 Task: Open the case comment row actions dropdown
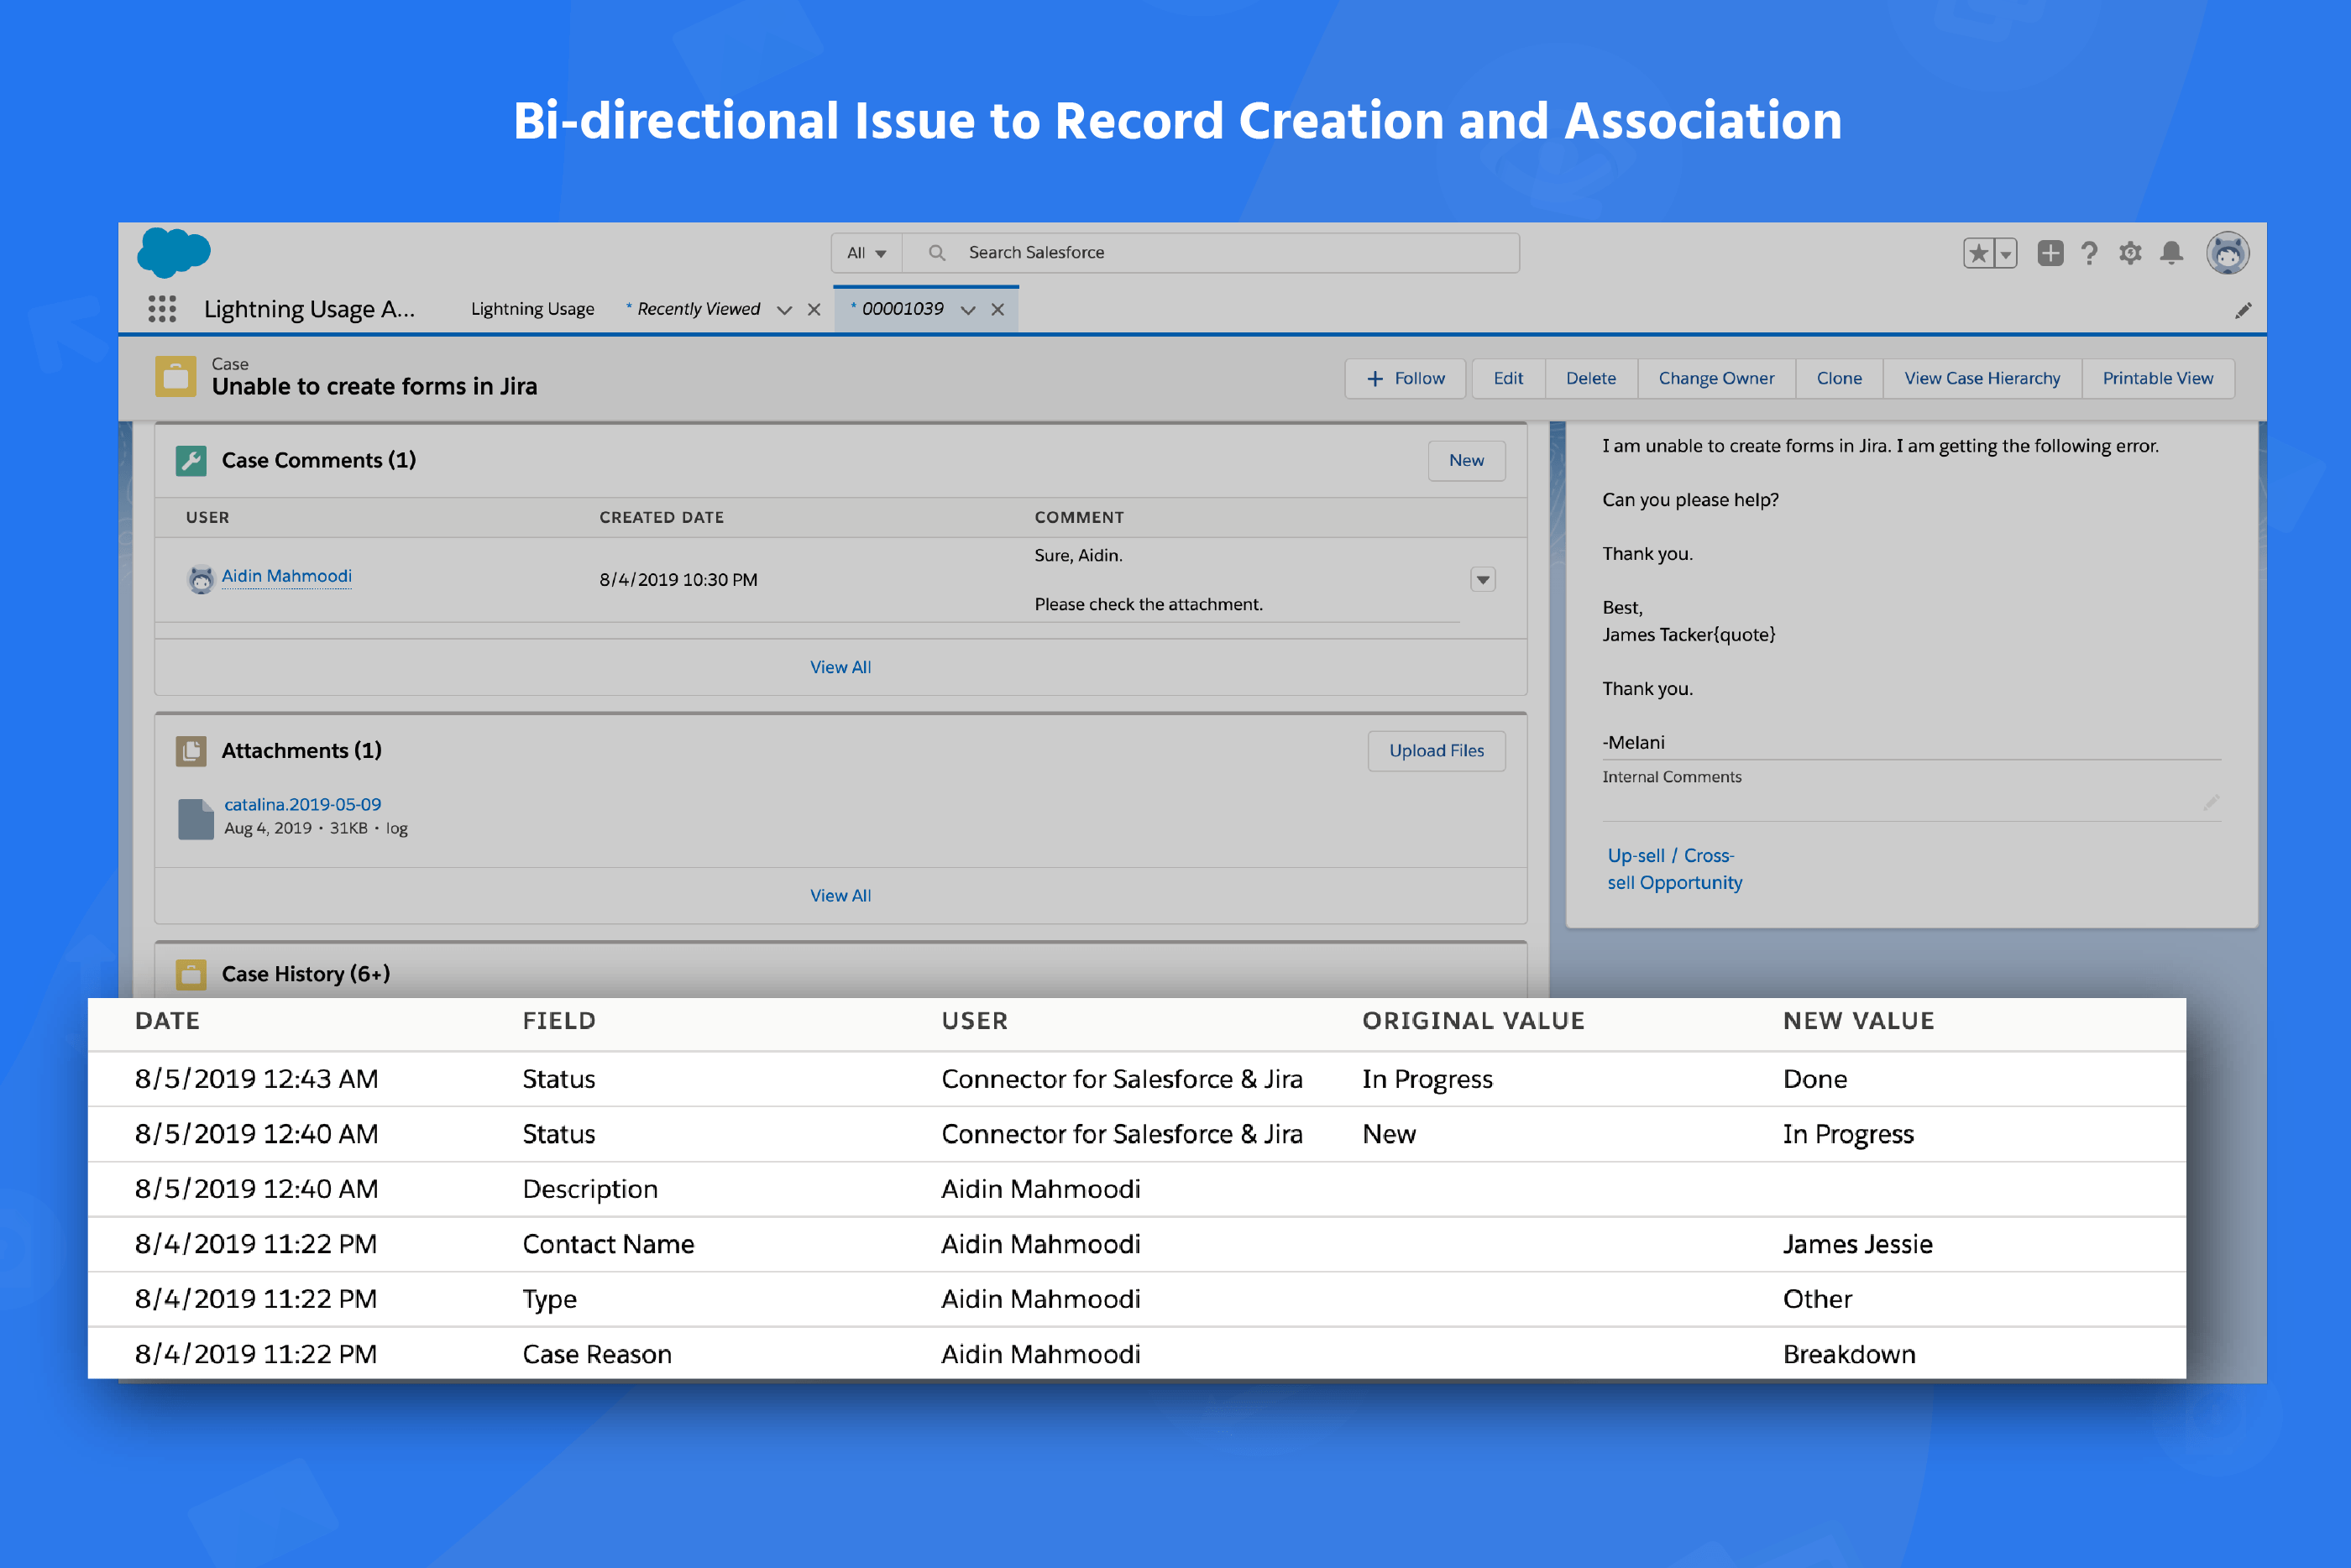click(x=1482, y=580)
